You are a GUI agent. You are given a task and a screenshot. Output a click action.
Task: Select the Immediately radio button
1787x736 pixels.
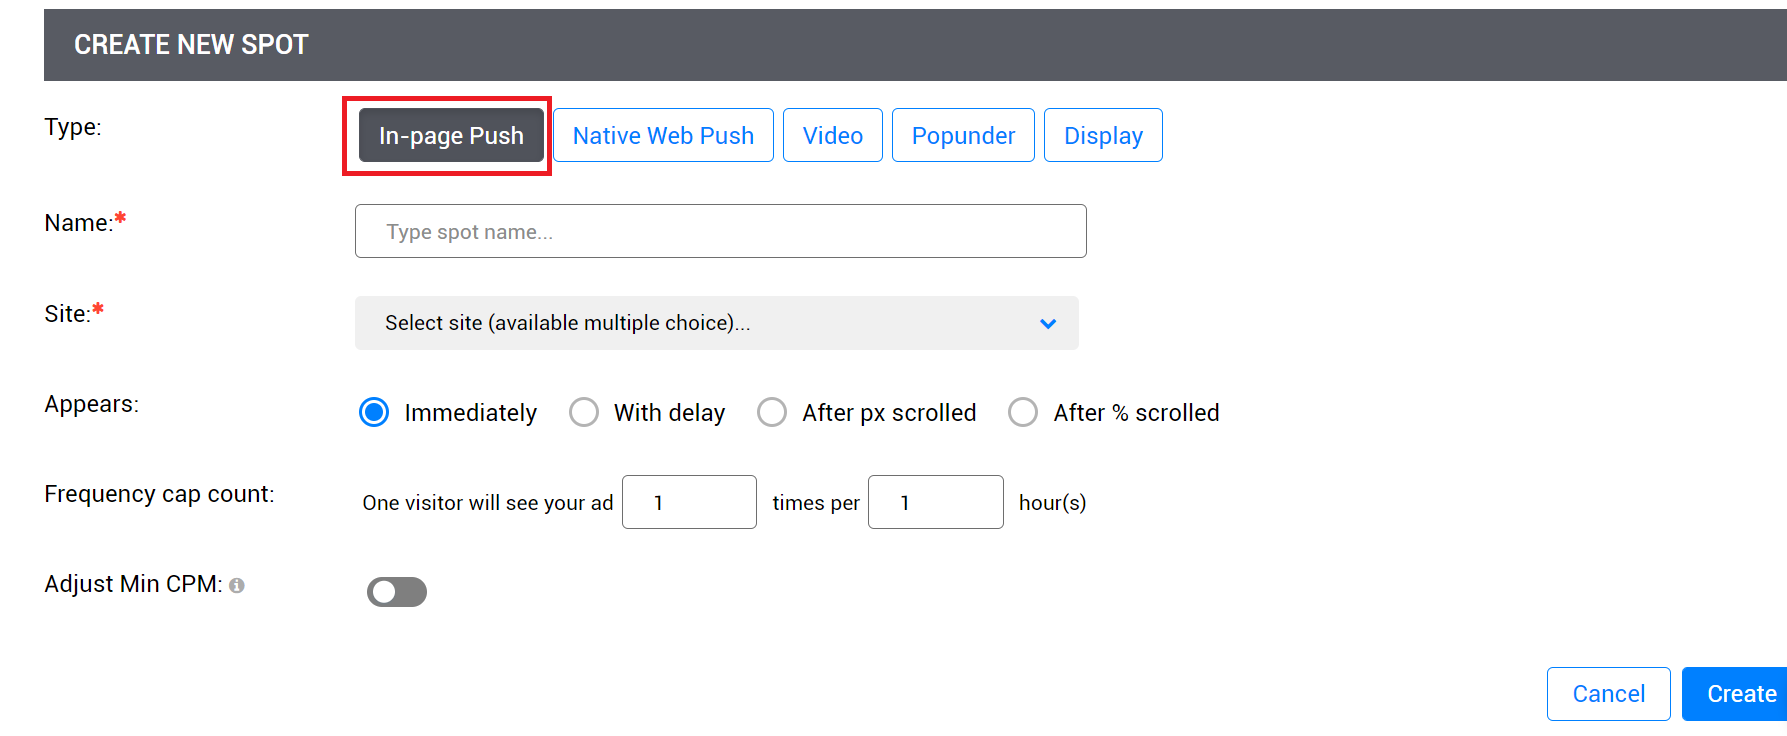tap(374, 412)
